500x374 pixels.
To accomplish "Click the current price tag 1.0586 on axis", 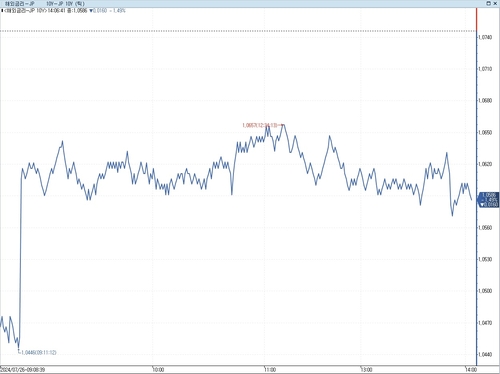I will click(x=489, y=200).
